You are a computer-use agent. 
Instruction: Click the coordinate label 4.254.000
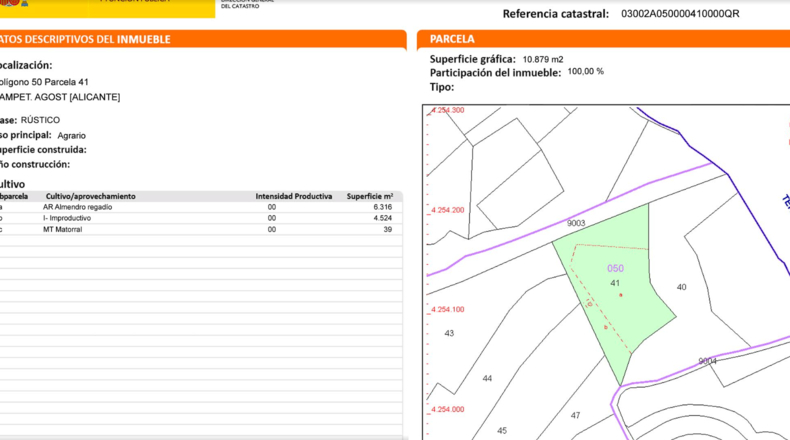pyautogui.click(x=447, y=409)
